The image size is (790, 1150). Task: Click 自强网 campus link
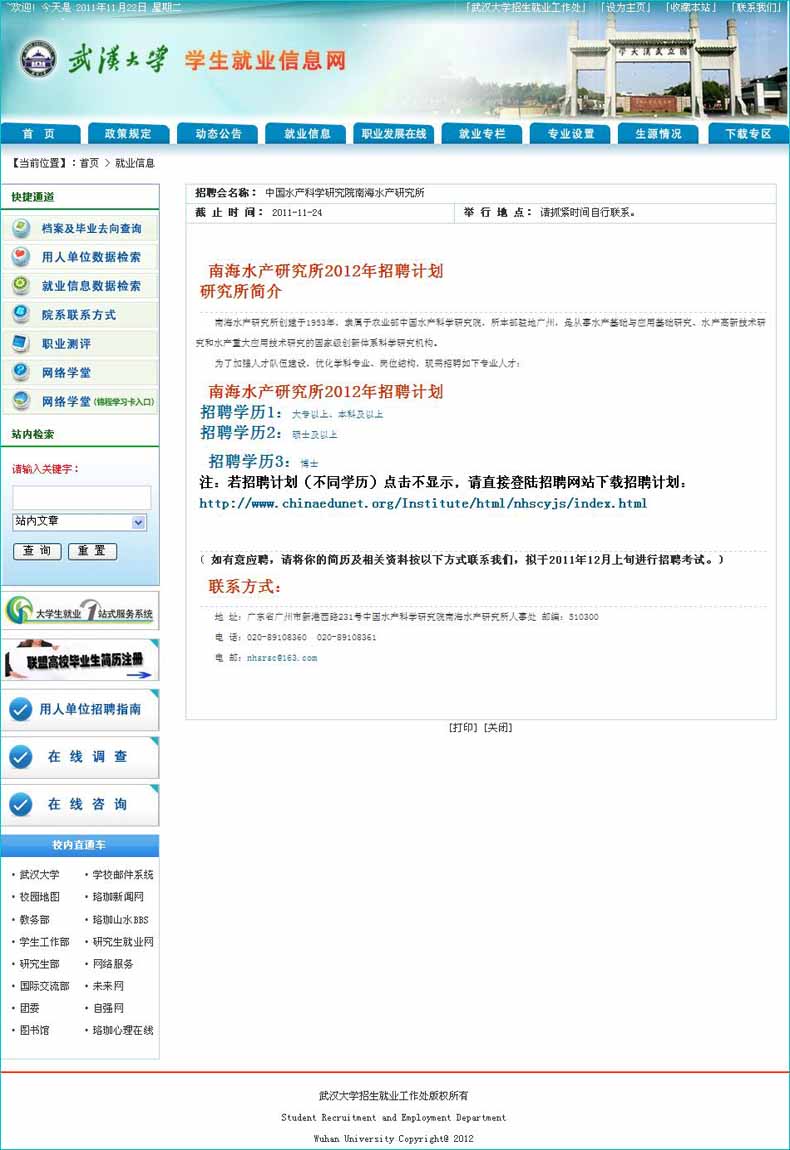tap(108, 1008)
